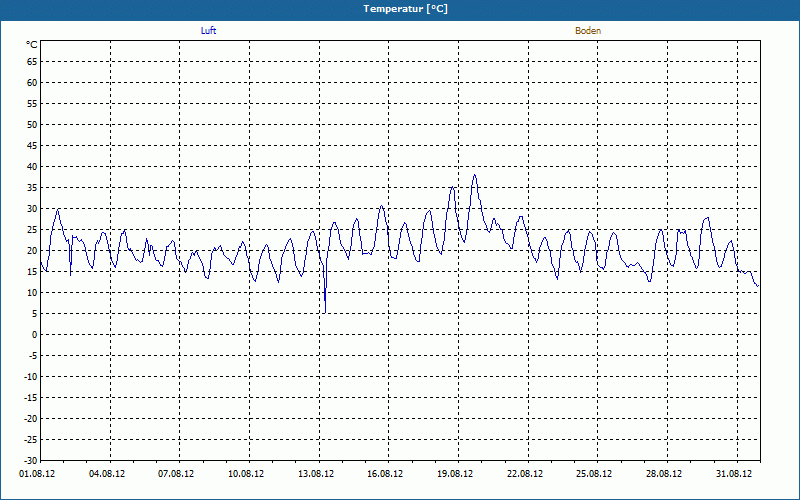Click the 45 y-axis label

coord(32,146)
